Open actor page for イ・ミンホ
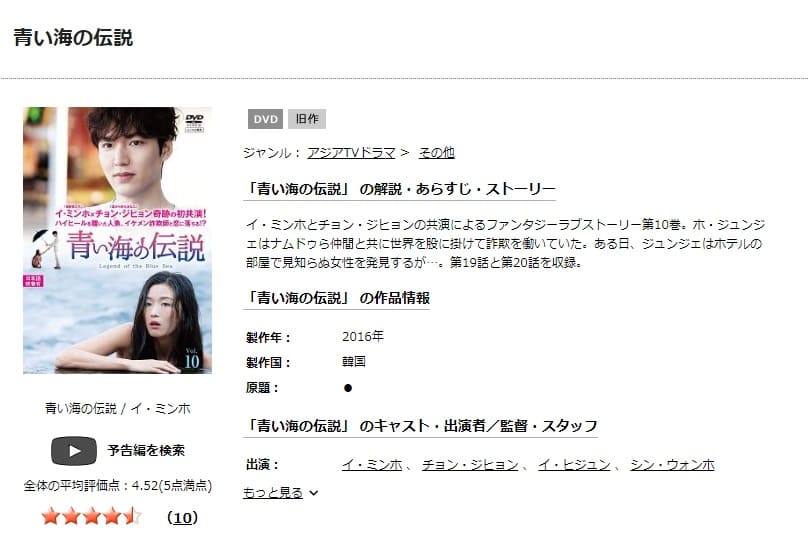This screenshot has width=809, height=550. 372,465
